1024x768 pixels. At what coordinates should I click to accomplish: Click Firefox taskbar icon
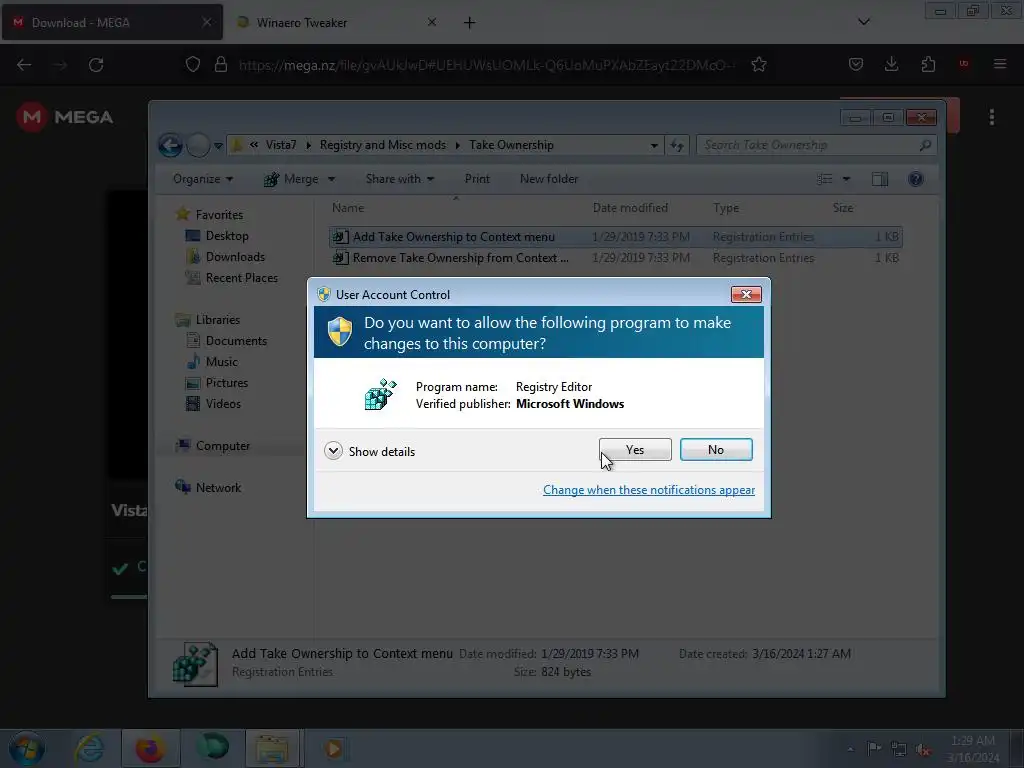[x=150, y=748]
